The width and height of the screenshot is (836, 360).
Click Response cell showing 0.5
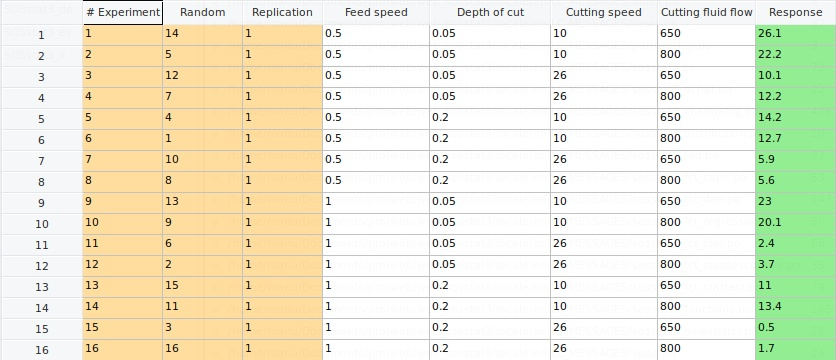click(795, 329)
